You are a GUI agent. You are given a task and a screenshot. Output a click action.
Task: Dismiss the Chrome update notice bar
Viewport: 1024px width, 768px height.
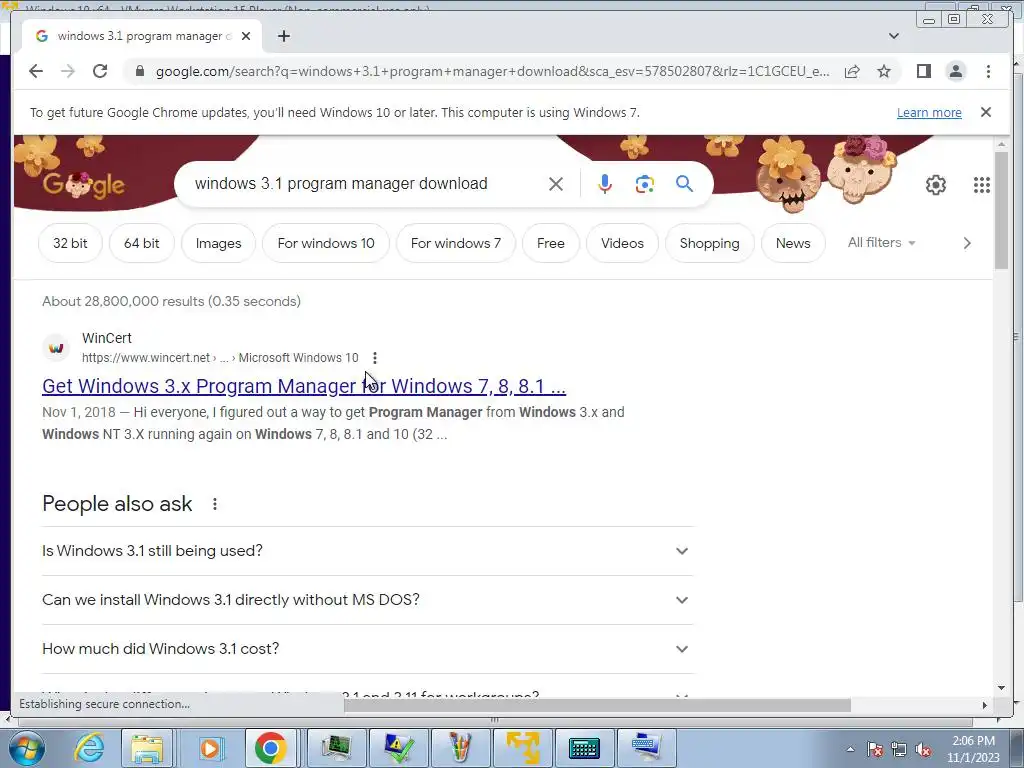coord(985,112)
